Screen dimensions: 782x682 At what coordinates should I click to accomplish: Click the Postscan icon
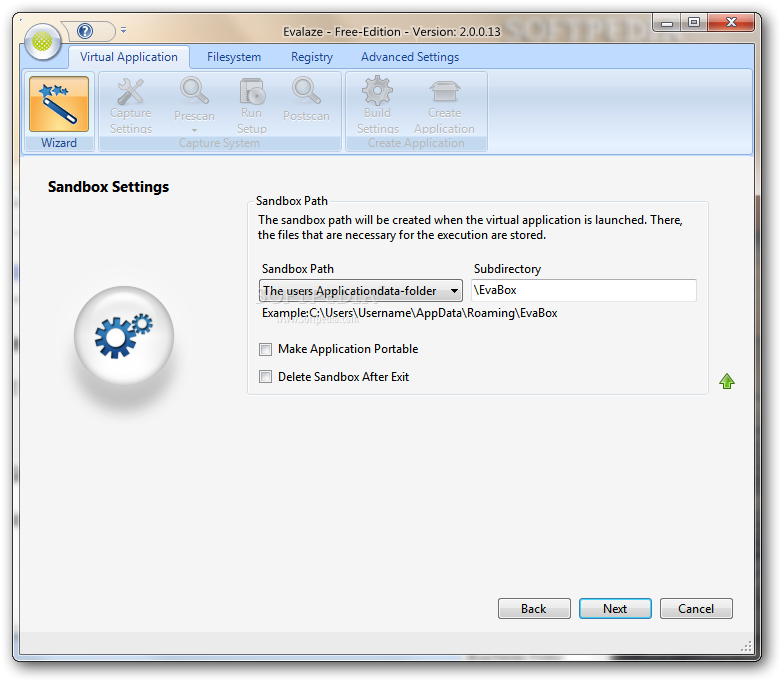point(306,91)
